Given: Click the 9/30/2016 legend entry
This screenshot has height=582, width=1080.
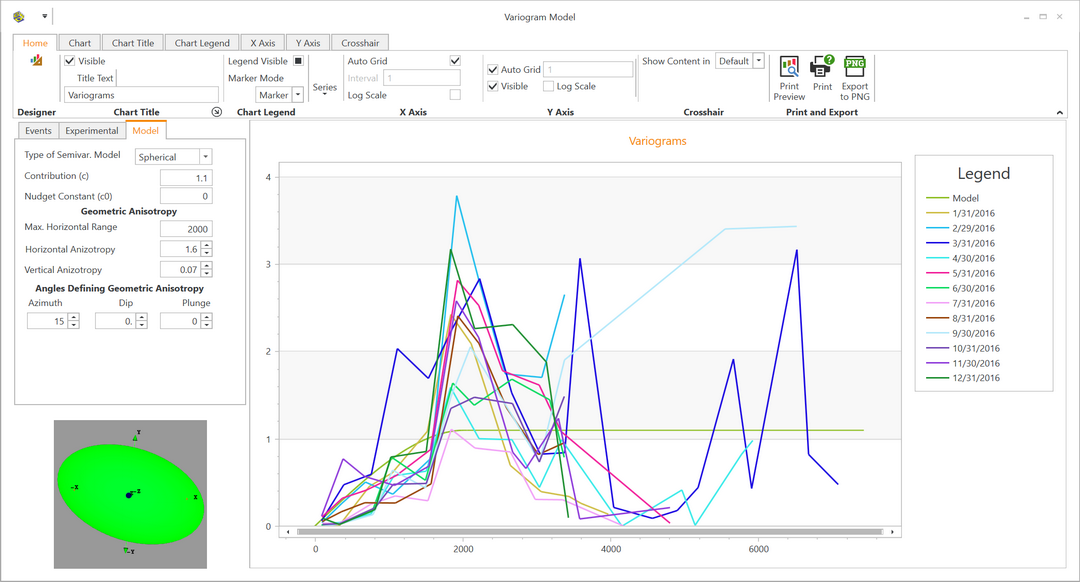Looking at the screenshot, I should [960, 333].
